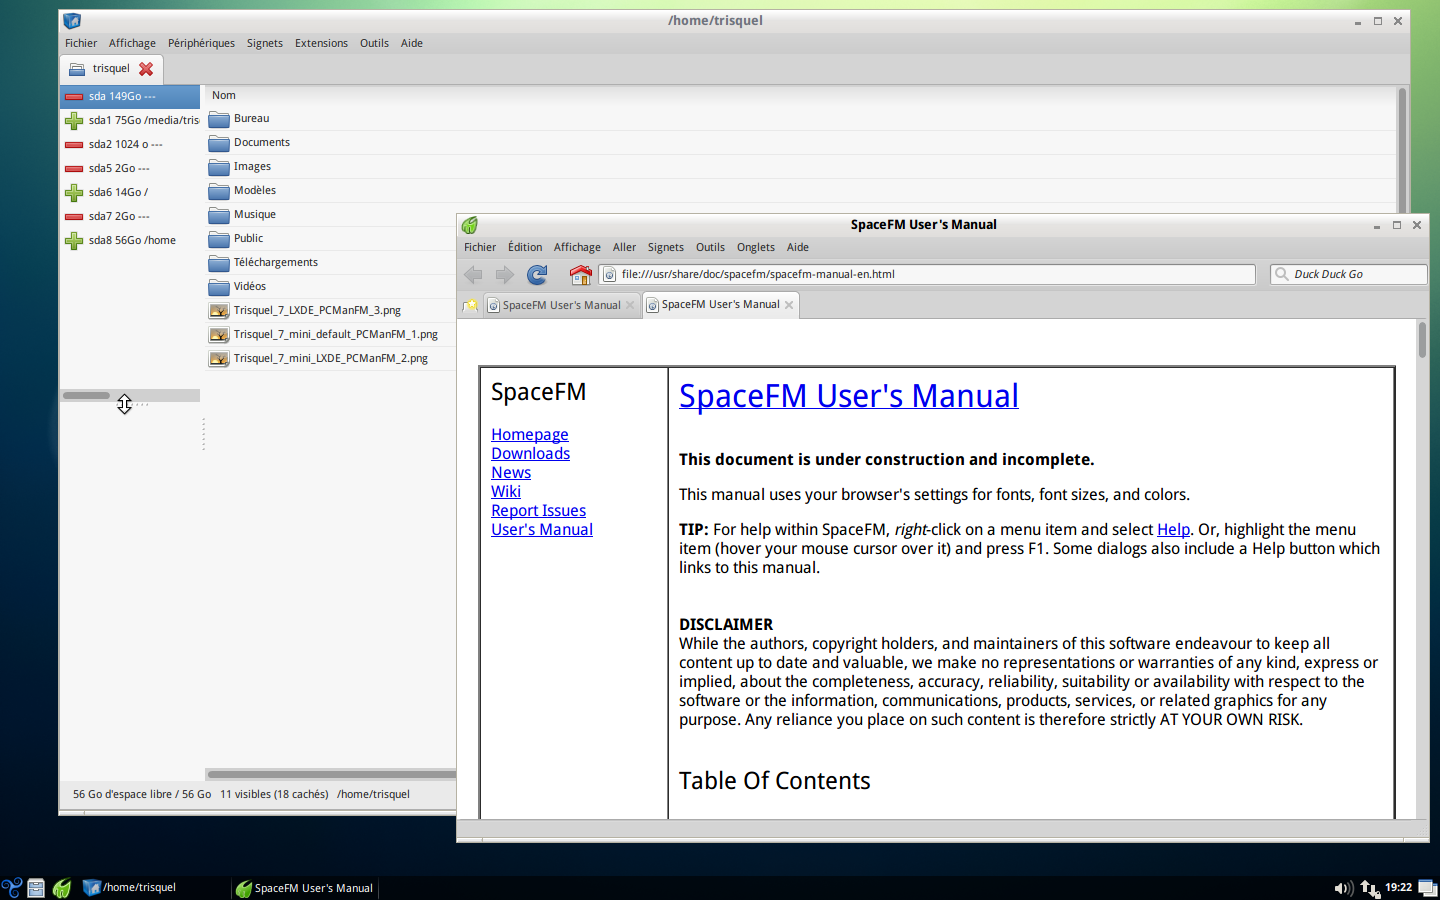Select the Trisquel_7_mini_LXDE_PCManFM_2.png file name
Viewport: 1440px width, 900px height.
[331, 359]
